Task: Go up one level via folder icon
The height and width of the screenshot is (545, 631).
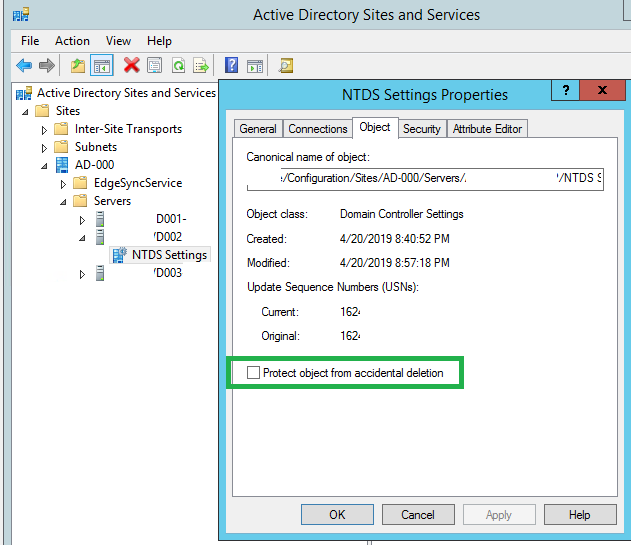Action: pos(78,65)
